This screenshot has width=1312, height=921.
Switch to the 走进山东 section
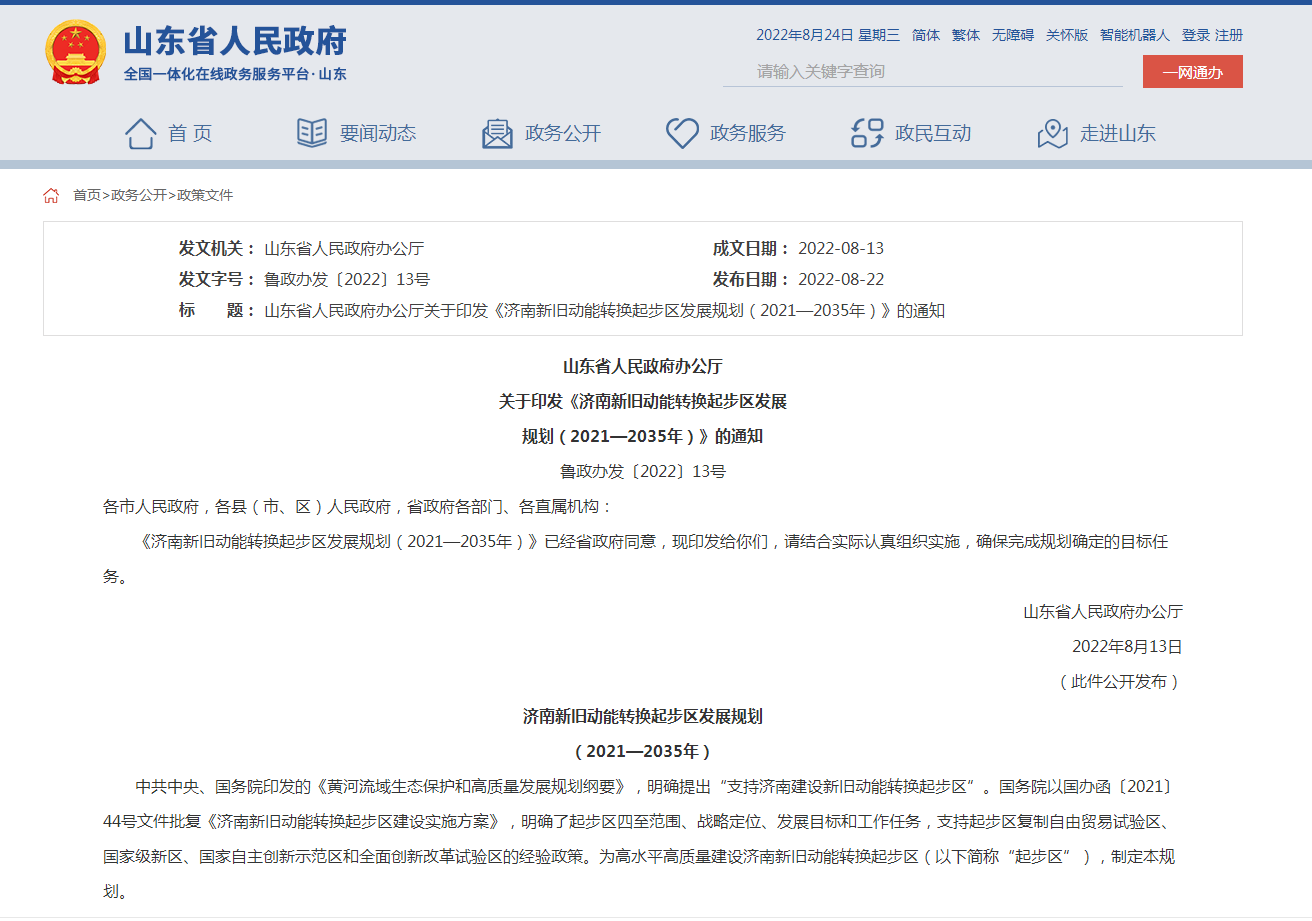pos(1119,132)
